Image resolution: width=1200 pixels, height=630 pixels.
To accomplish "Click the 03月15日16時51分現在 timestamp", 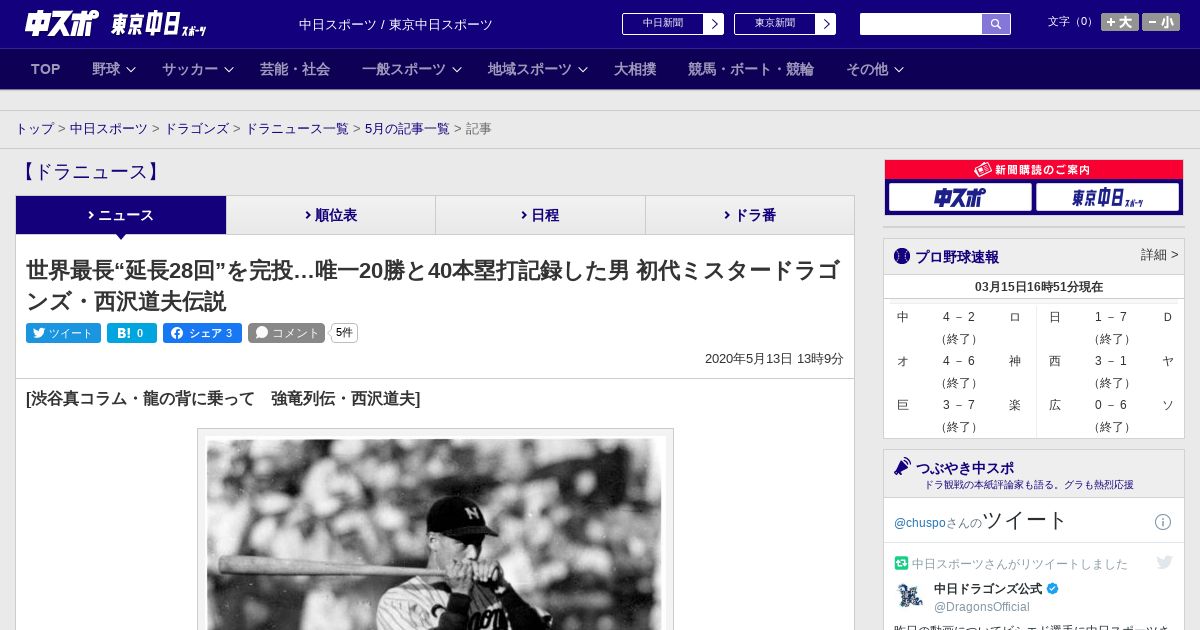I will (1039, 287).
